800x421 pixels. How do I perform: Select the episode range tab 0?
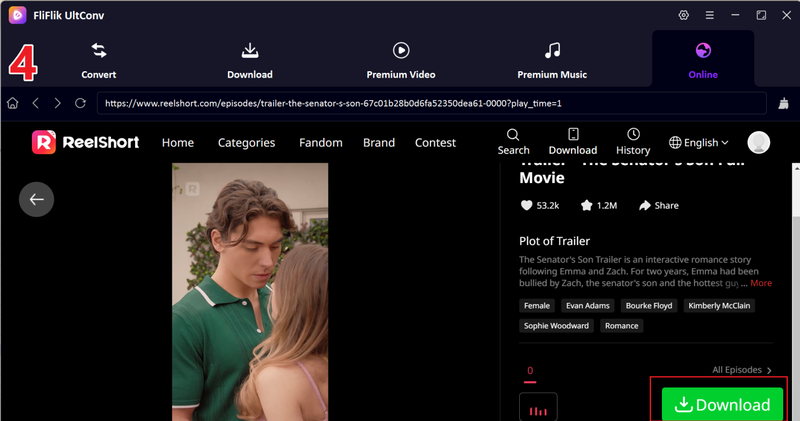(530, 371)
